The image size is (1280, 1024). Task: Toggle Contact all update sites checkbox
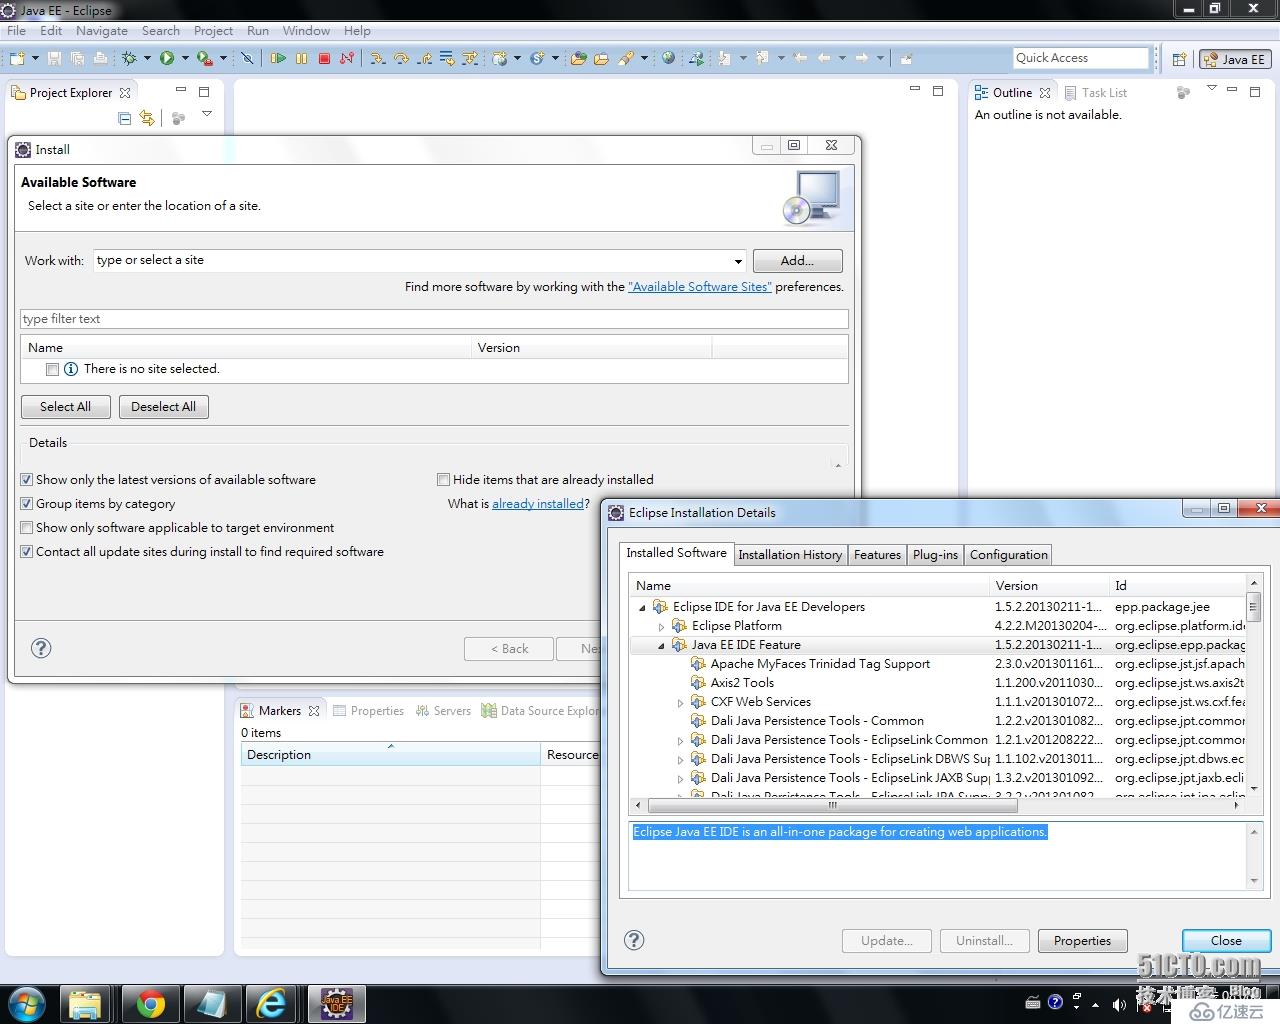point(27,552)
